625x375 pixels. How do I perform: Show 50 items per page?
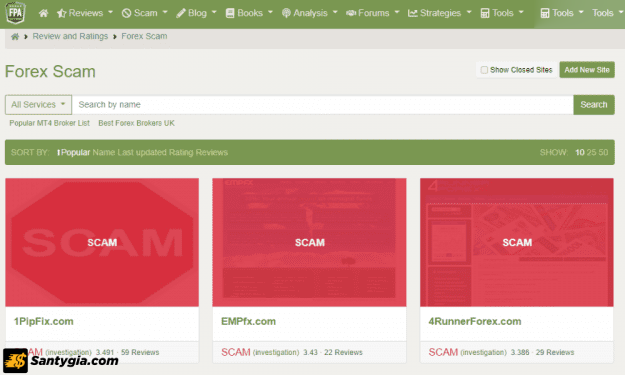(x=603, y=152)
